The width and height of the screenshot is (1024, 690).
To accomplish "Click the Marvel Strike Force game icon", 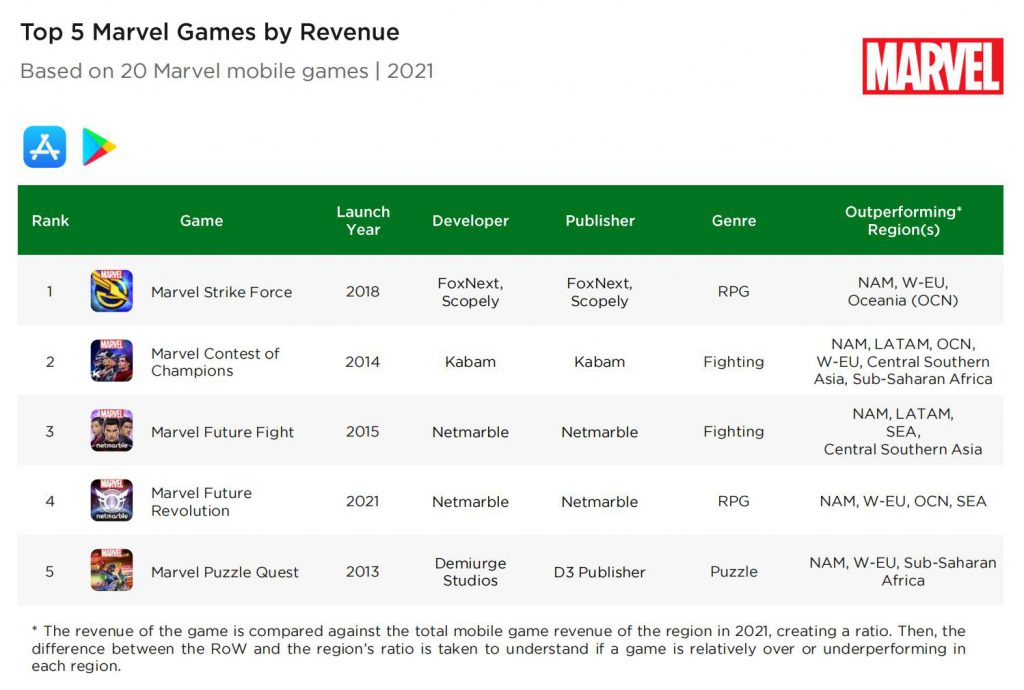I will pos(111,291).
